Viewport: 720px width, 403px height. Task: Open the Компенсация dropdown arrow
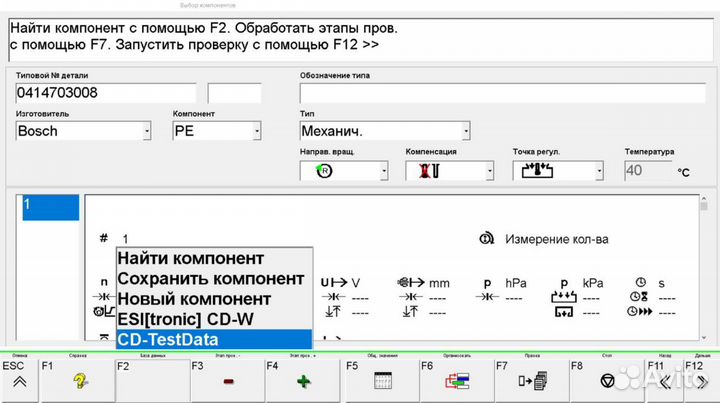tap(489, 171)
